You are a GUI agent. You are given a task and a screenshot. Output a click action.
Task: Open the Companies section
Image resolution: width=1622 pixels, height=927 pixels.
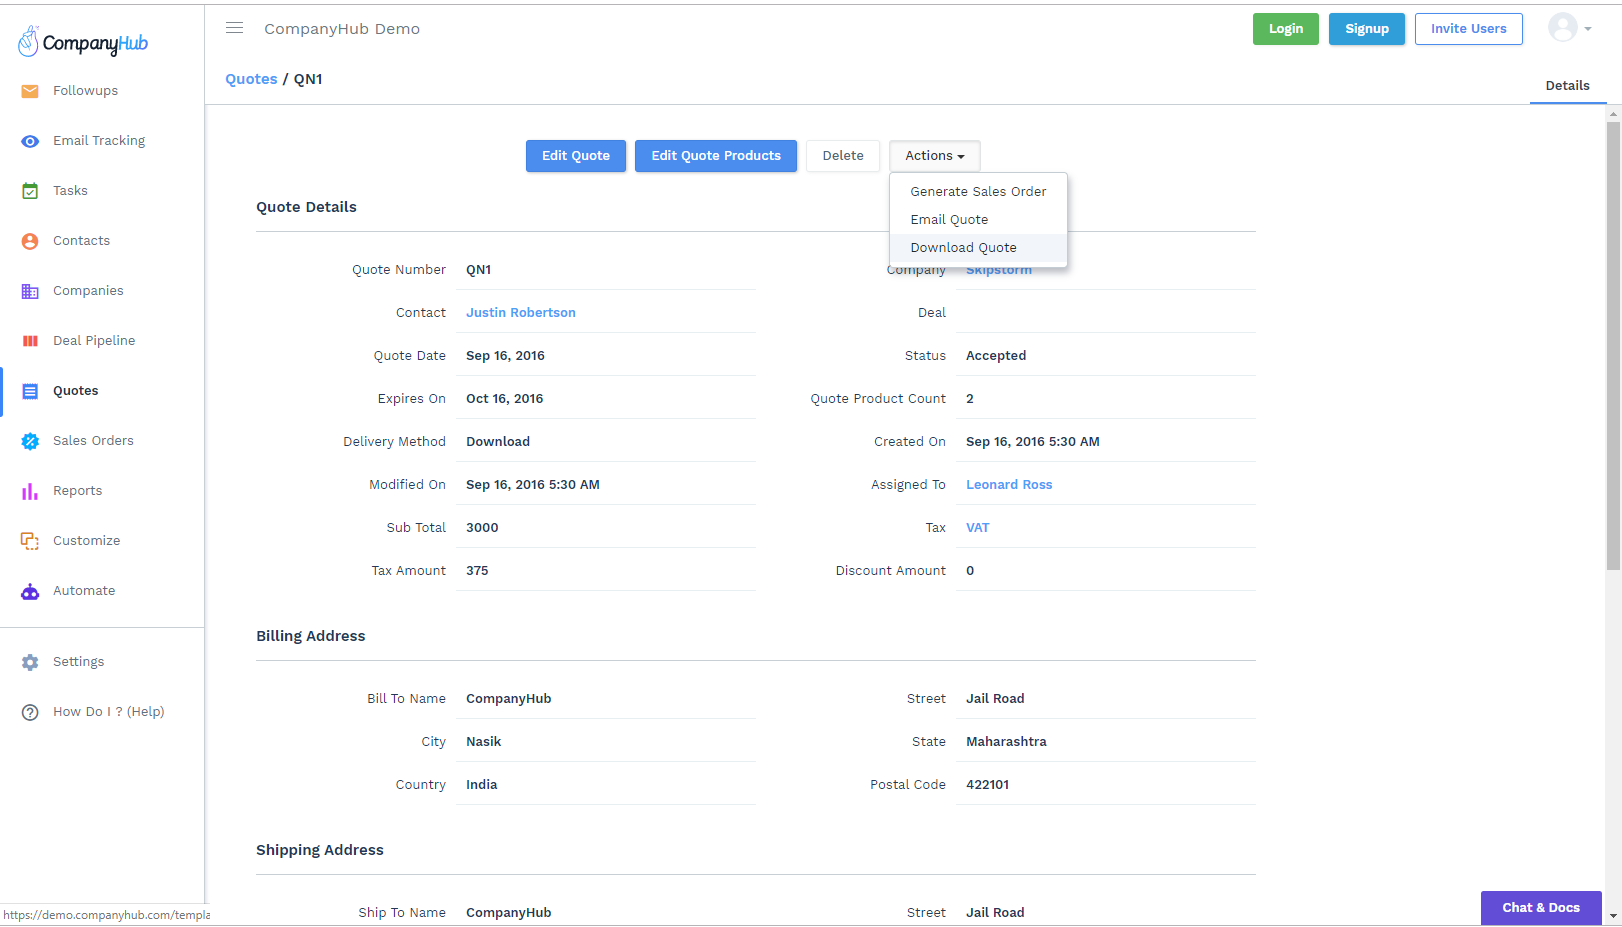88,291
